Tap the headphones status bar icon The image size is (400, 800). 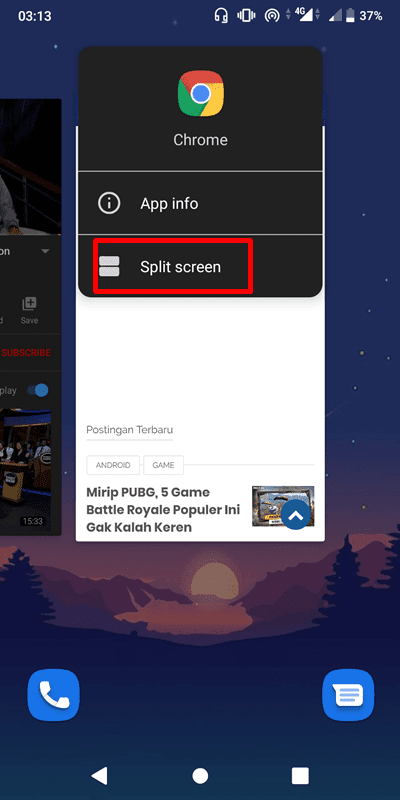click(x=221, y=16)
